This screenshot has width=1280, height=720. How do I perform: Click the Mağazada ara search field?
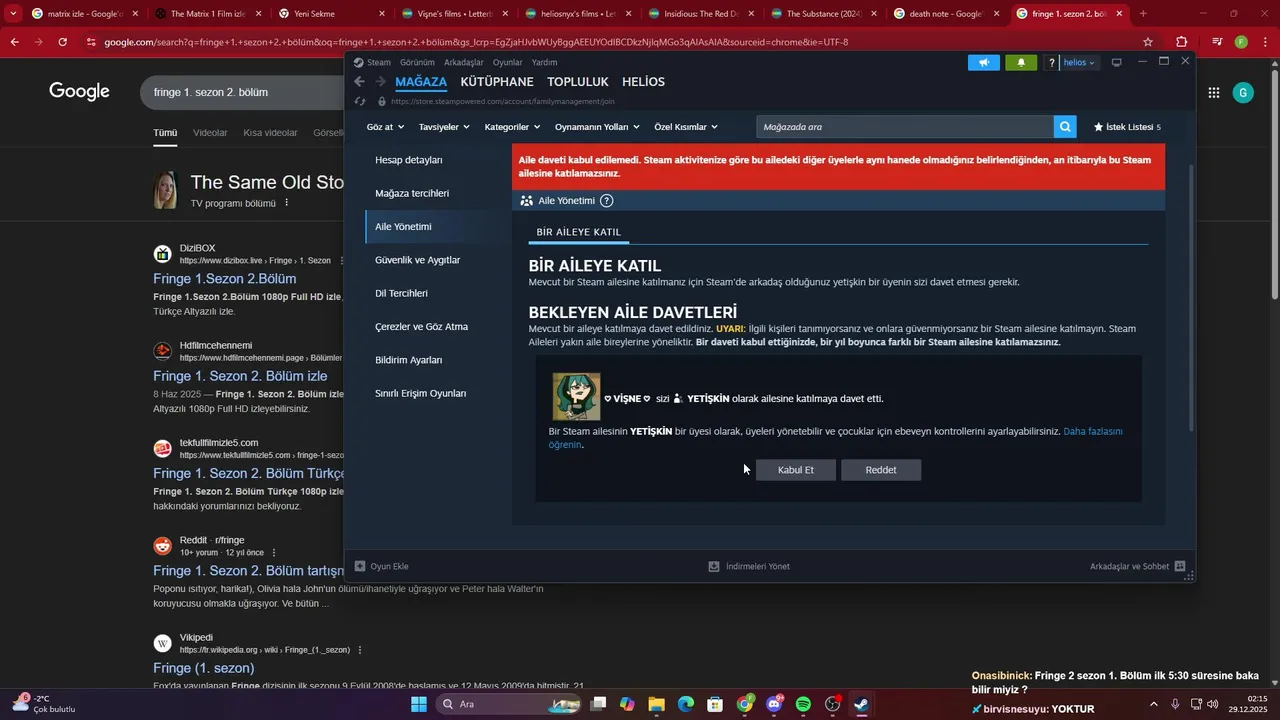click(x=905, y=127)
